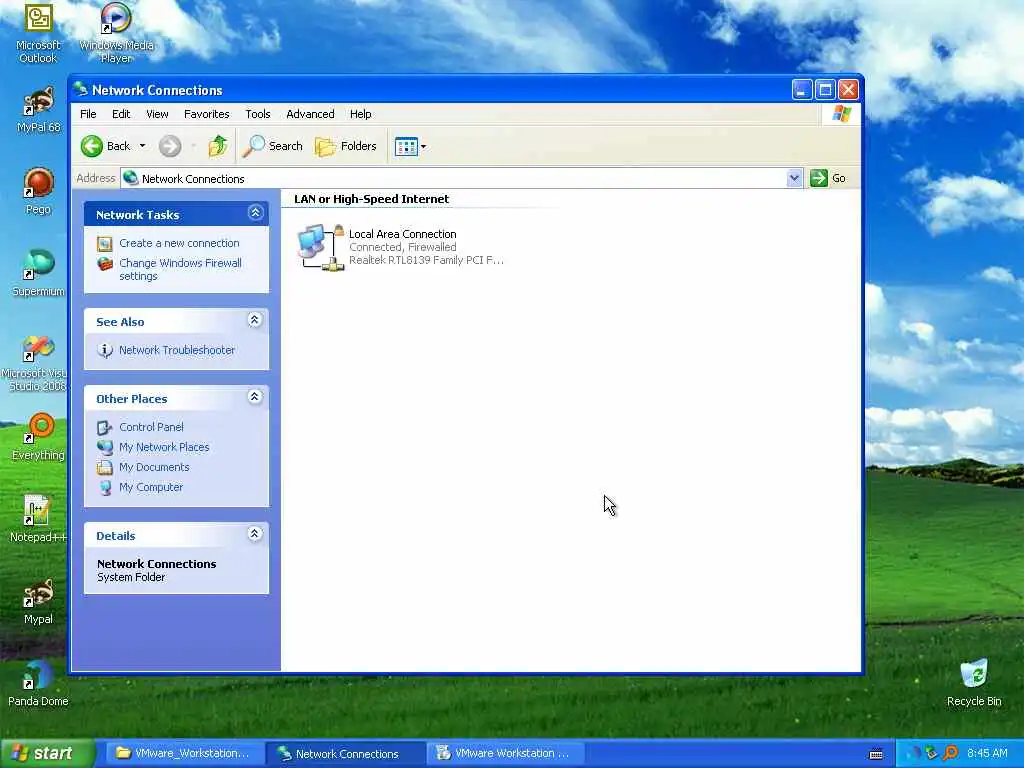Click Change Windows Firewall settings link
The image size is (1024, 768).
tap(180, 270)
